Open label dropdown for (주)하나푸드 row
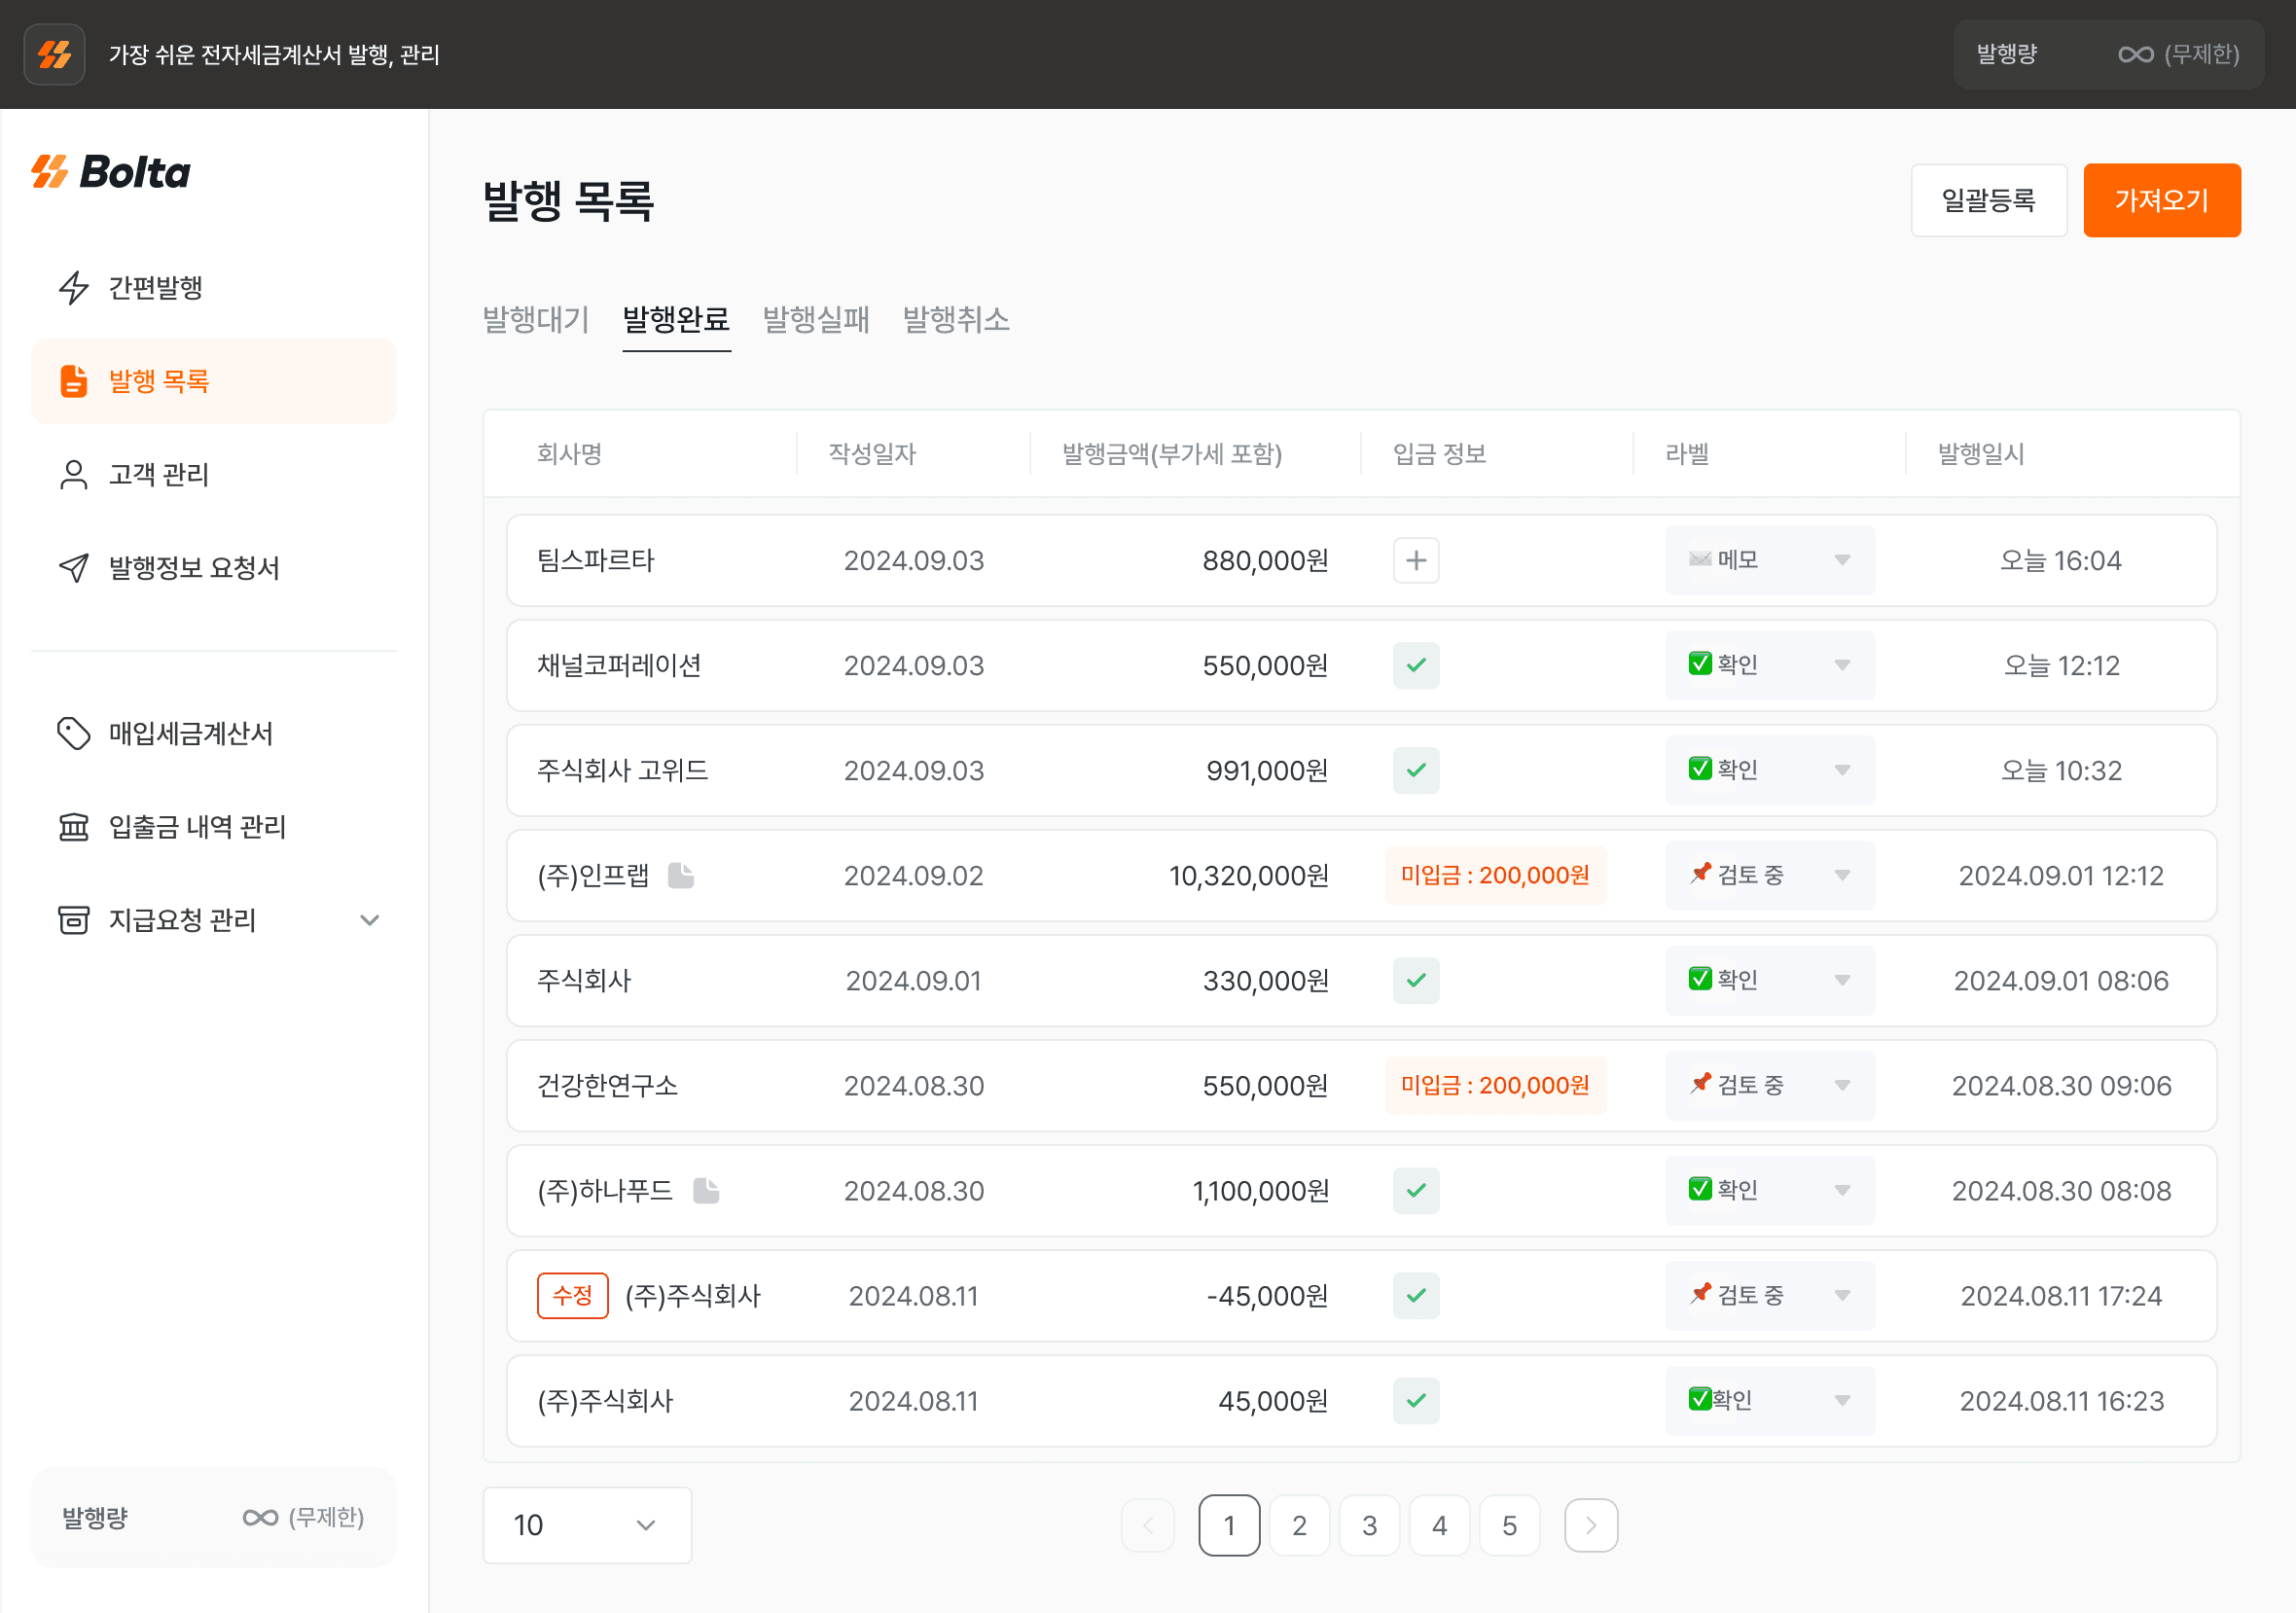The height and width of the screenshot is (1613, 2296). 1770,1191
